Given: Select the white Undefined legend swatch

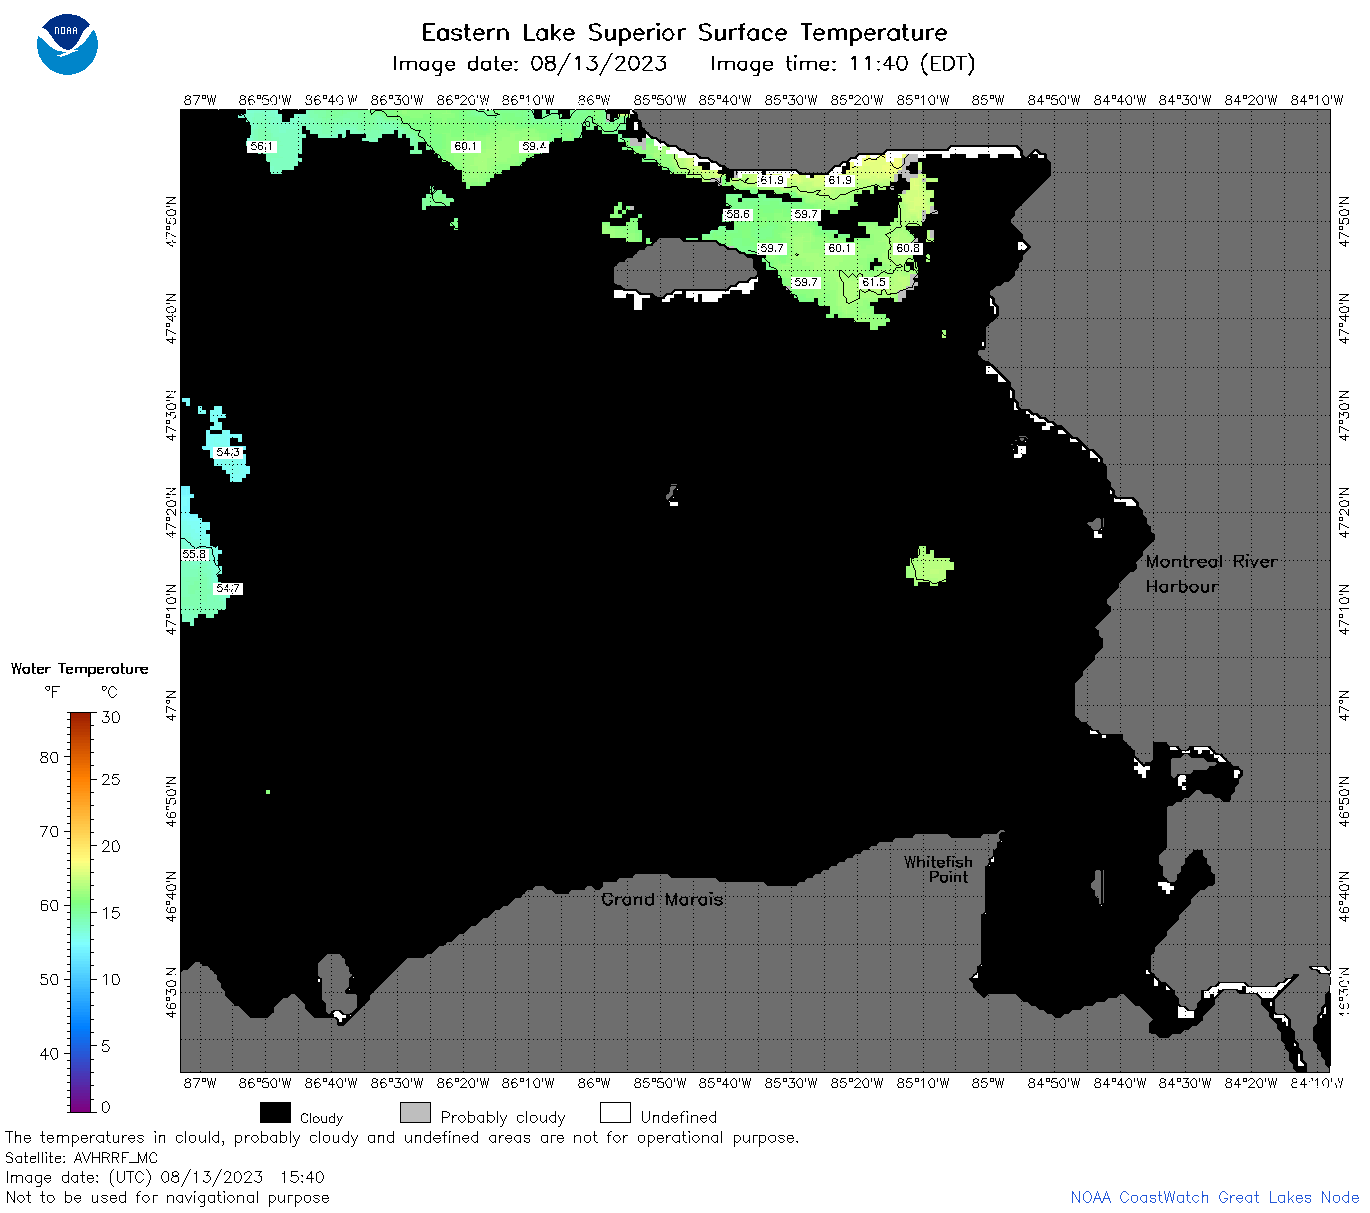Looking at the screenshot, I should 615,1113.
